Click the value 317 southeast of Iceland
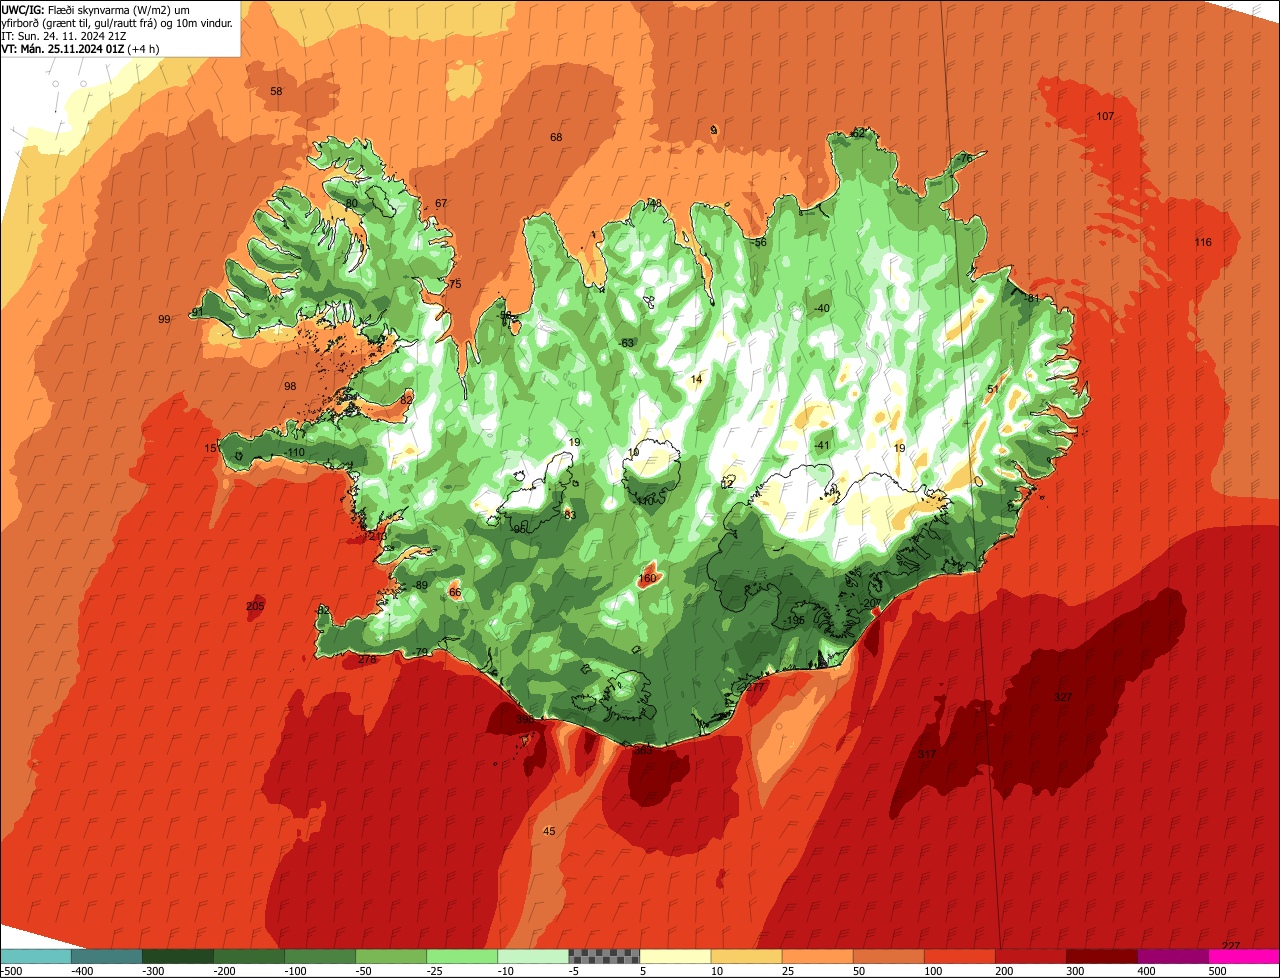 tap(926, 754)
